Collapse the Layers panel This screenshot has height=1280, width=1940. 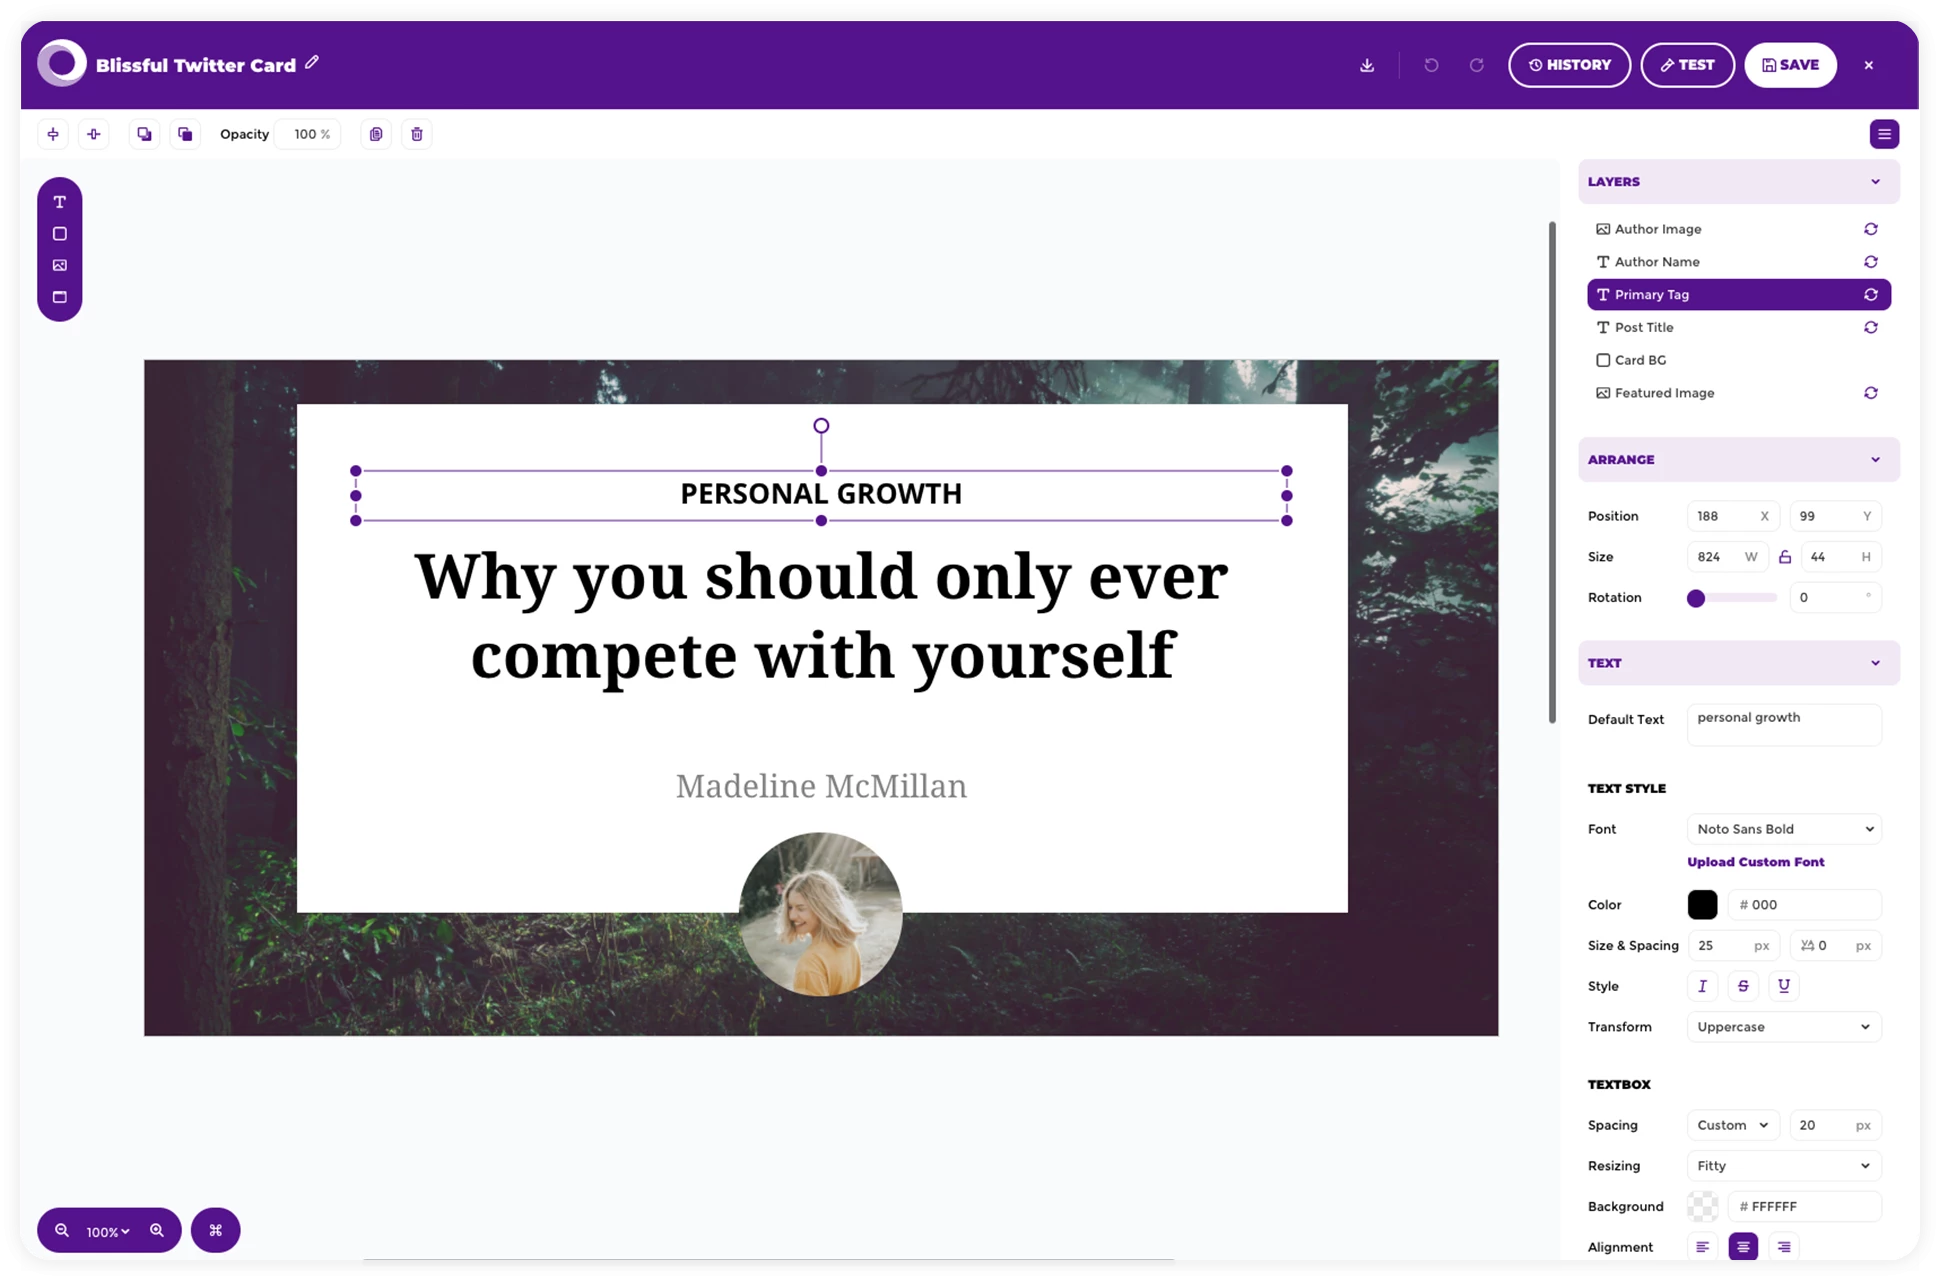pyautogui.click(x=1875, y=182)
